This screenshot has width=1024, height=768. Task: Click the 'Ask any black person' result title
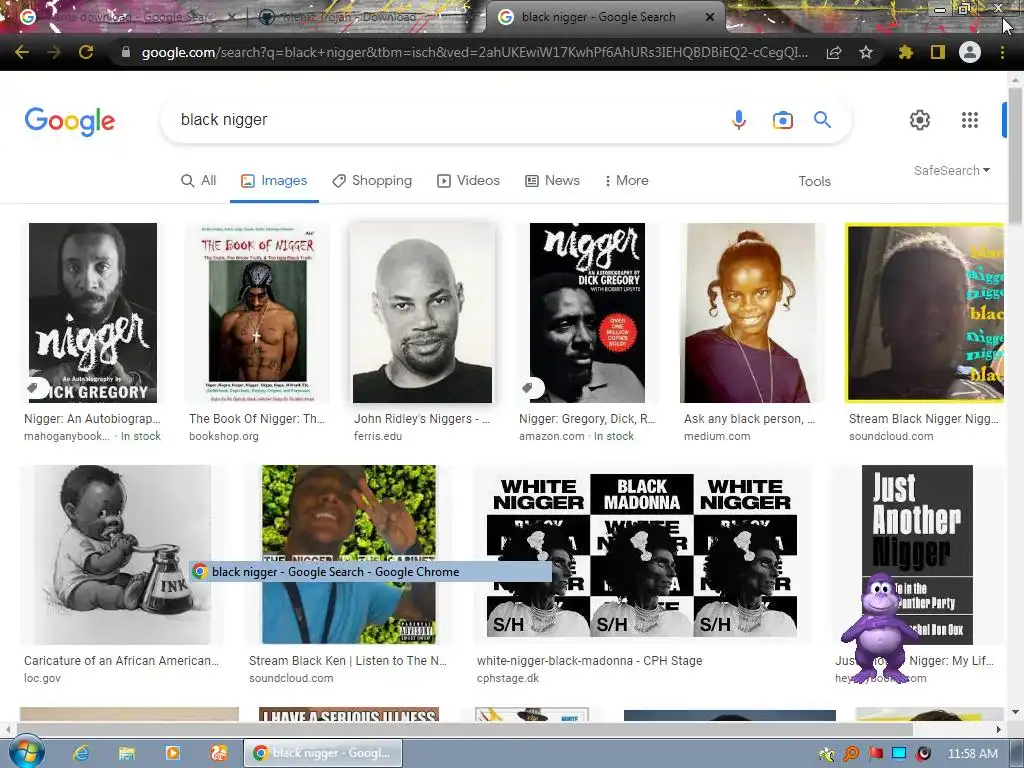pyautogui.click(x=749, y=419)
